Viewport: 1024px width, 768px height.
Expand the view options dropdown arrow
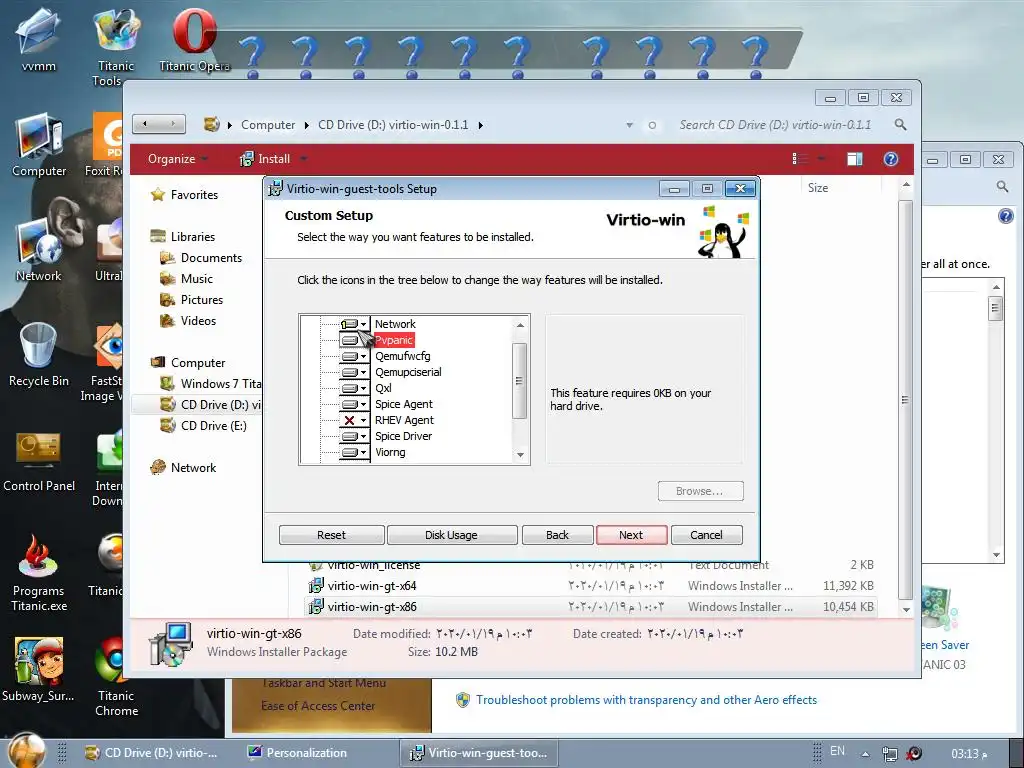[821, 159]
